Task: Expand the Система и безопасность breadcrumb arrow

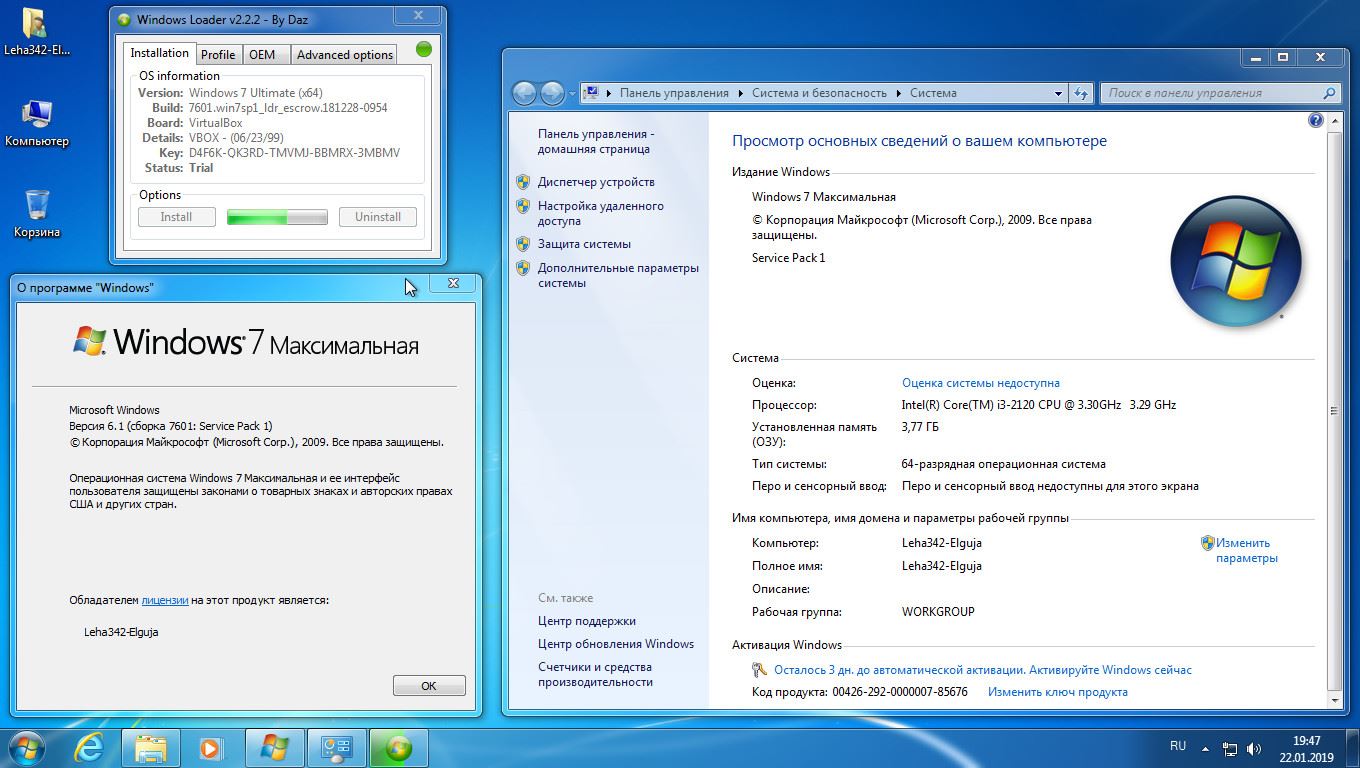Action: [898, 93]
